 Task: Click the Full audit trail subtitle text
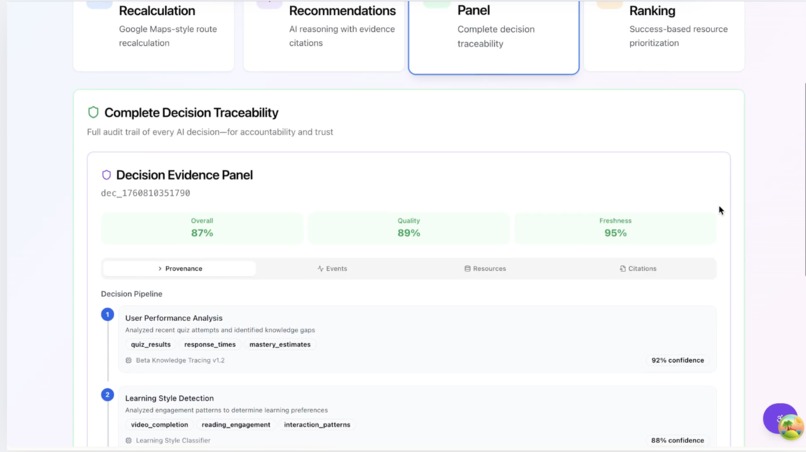pyautogui.click(x=210, y=132)
